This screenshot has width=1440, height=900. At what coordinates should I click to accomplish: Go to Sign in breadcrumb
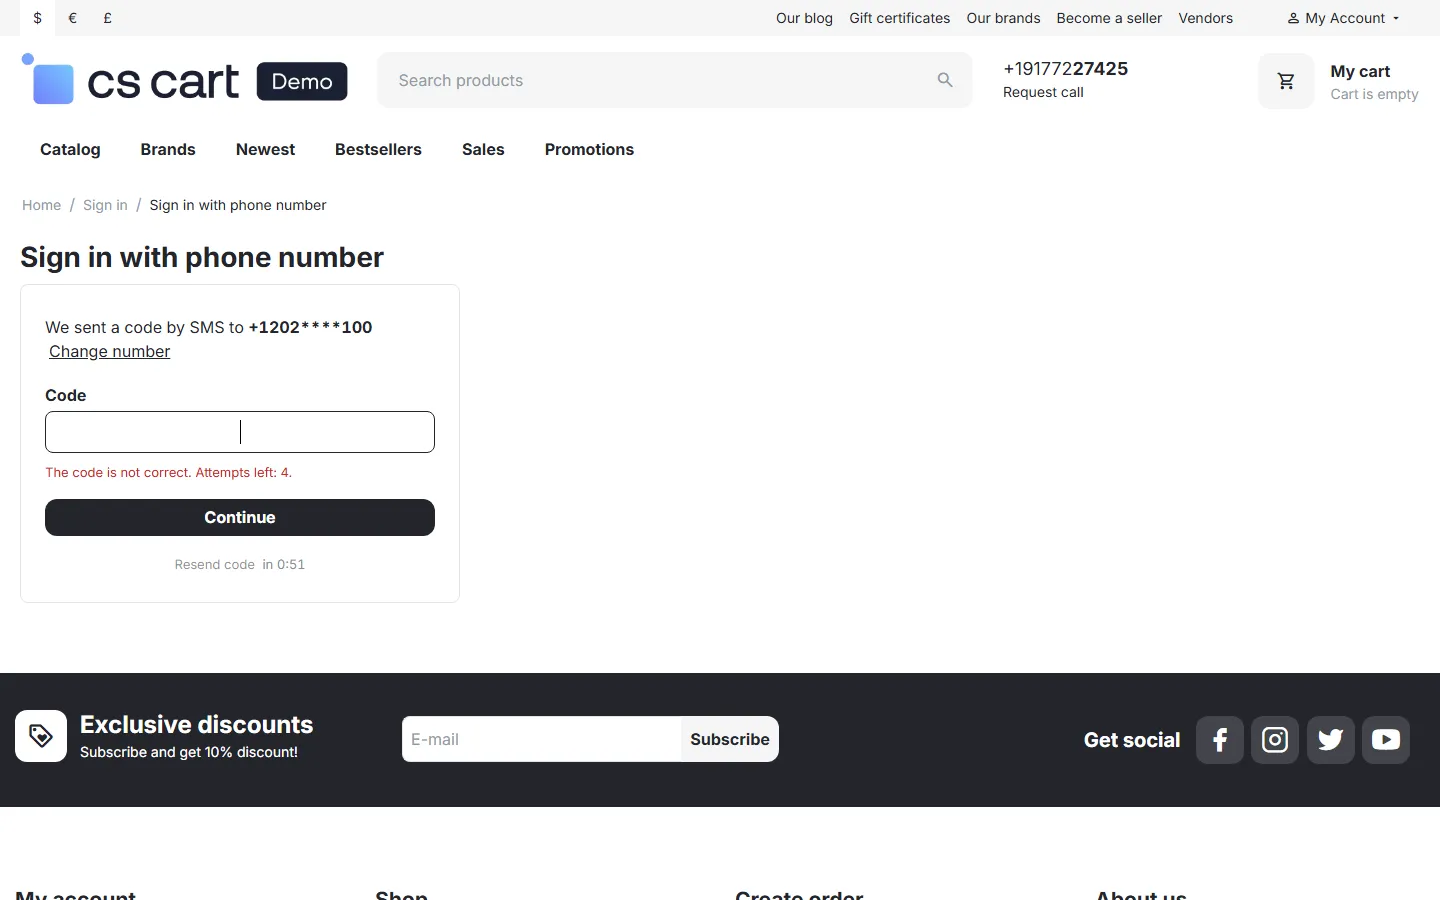coord(105,205)
